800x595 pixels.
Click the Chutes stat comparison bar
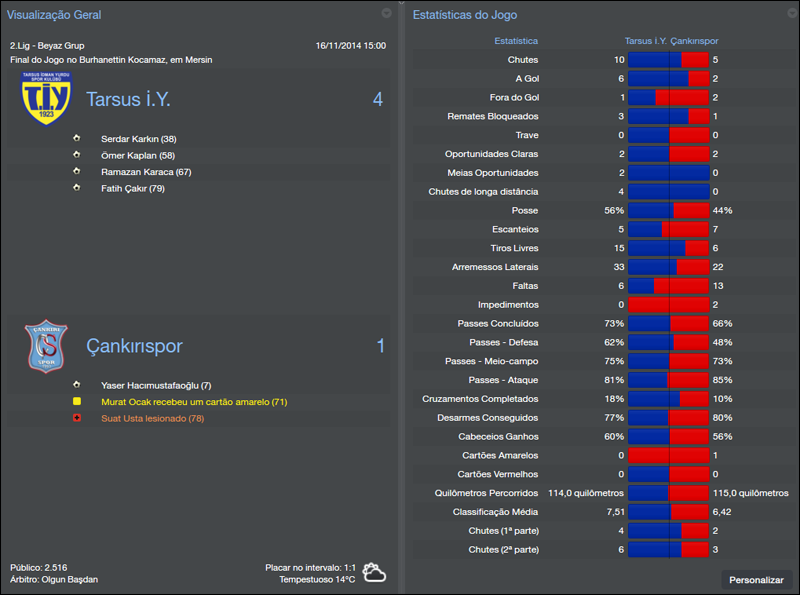click(x=668, y=60)
